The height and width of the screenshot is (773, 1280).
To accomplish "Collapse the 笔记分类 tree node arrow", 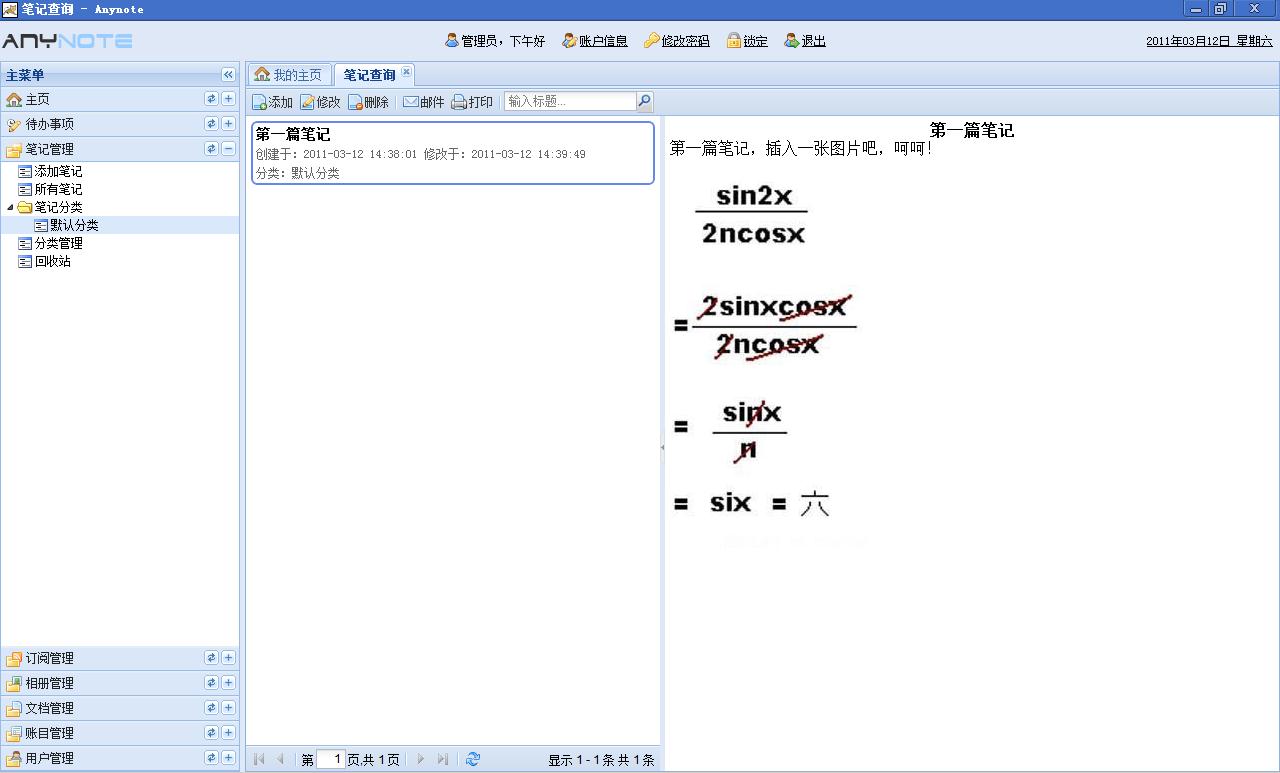I will coord(10,207).
